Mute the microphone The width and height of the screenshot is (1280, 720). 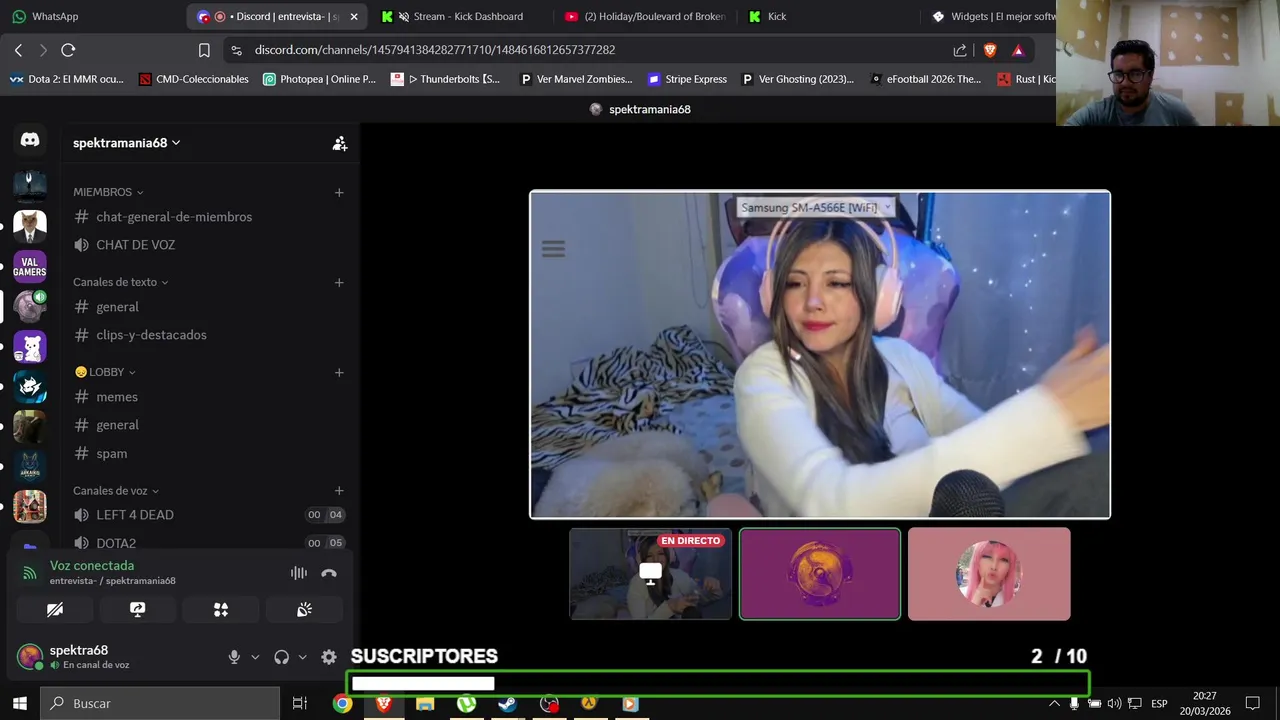tap(234, 657)
